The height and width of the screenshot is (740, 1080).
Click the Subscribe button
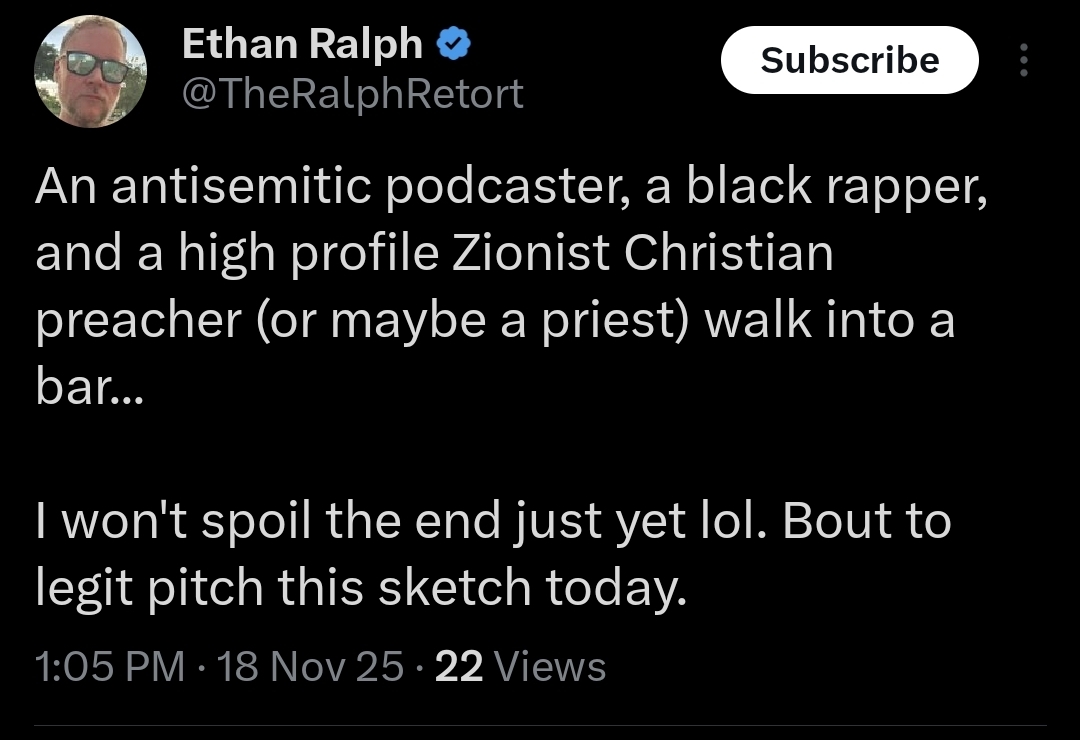tap(849, 60)
